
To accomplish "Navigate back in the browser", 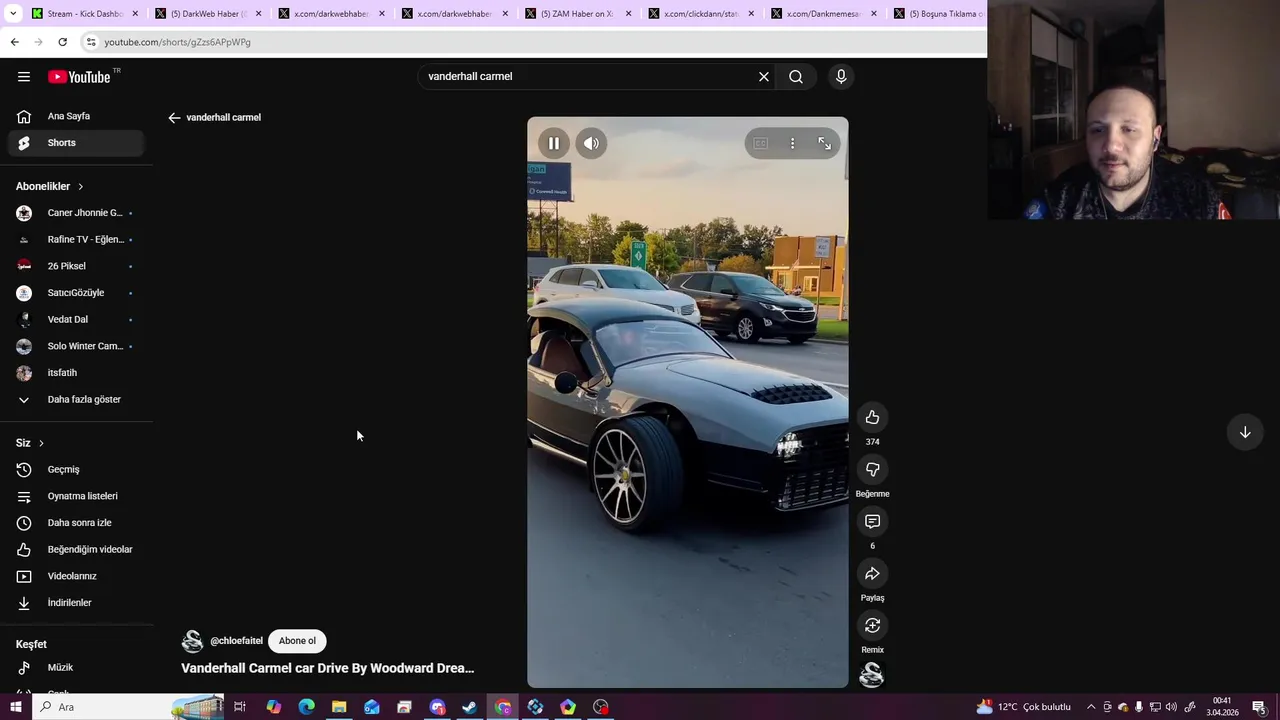I will pyautogui.click(x=14, y=42).
